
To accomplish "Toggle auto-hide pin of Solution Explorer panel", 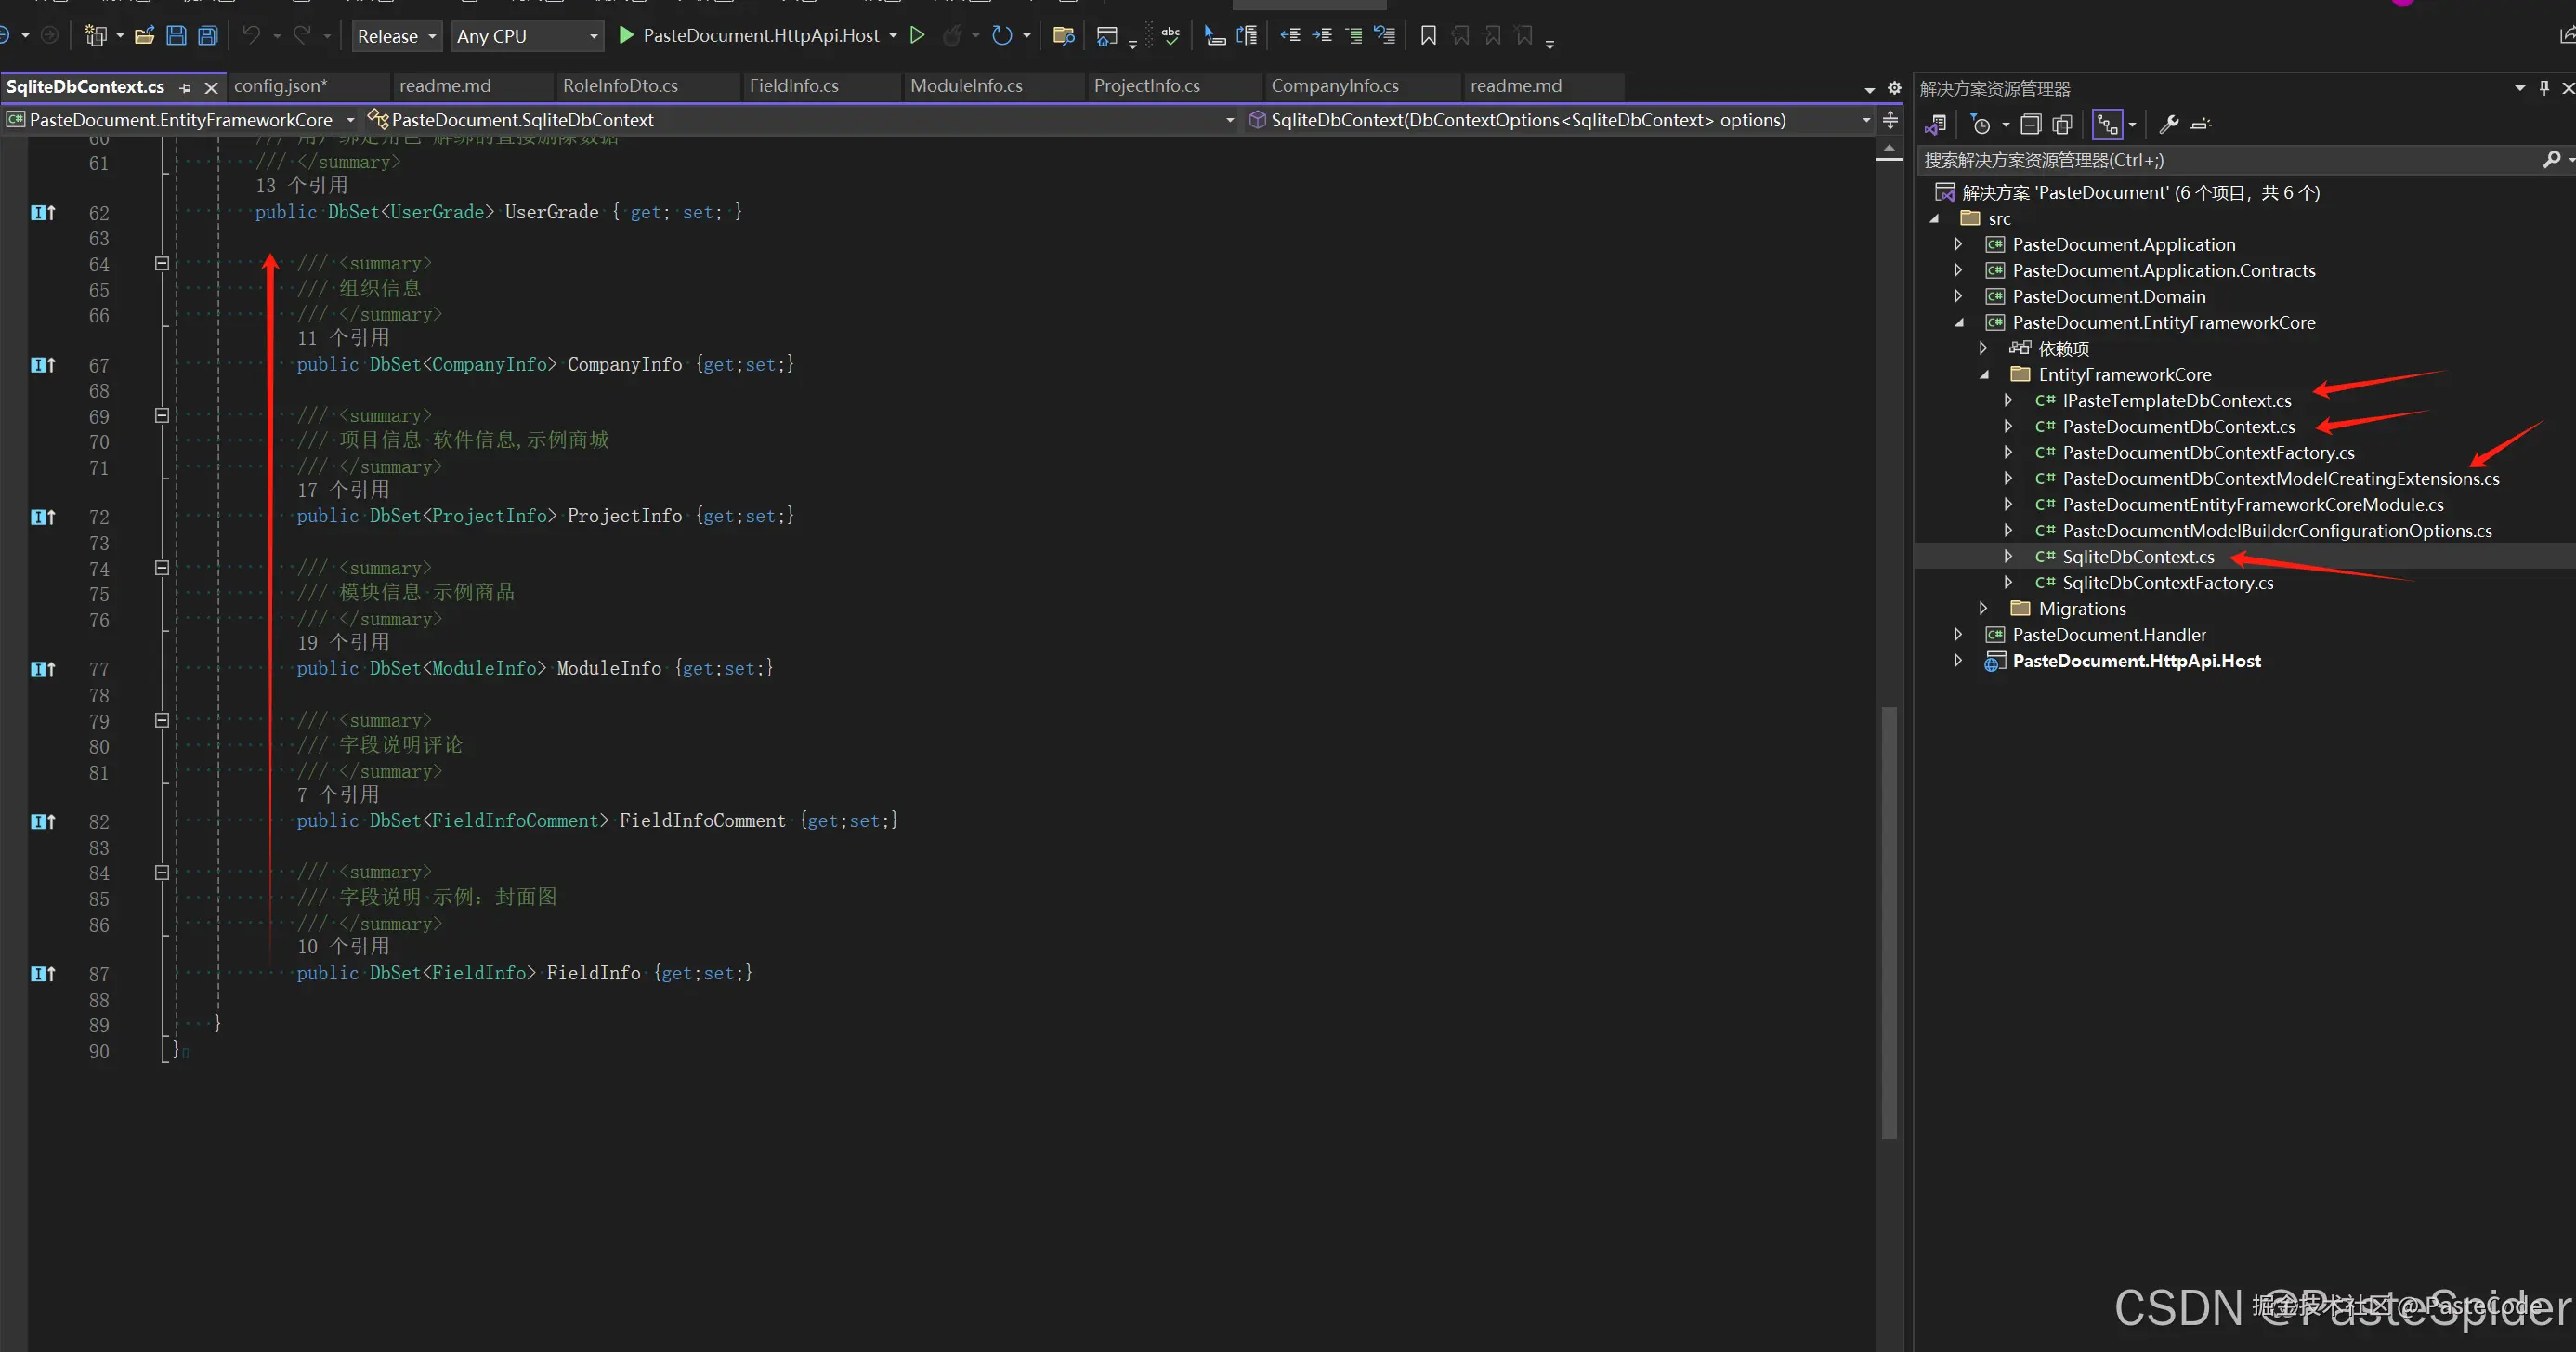I will (2544, 88).
